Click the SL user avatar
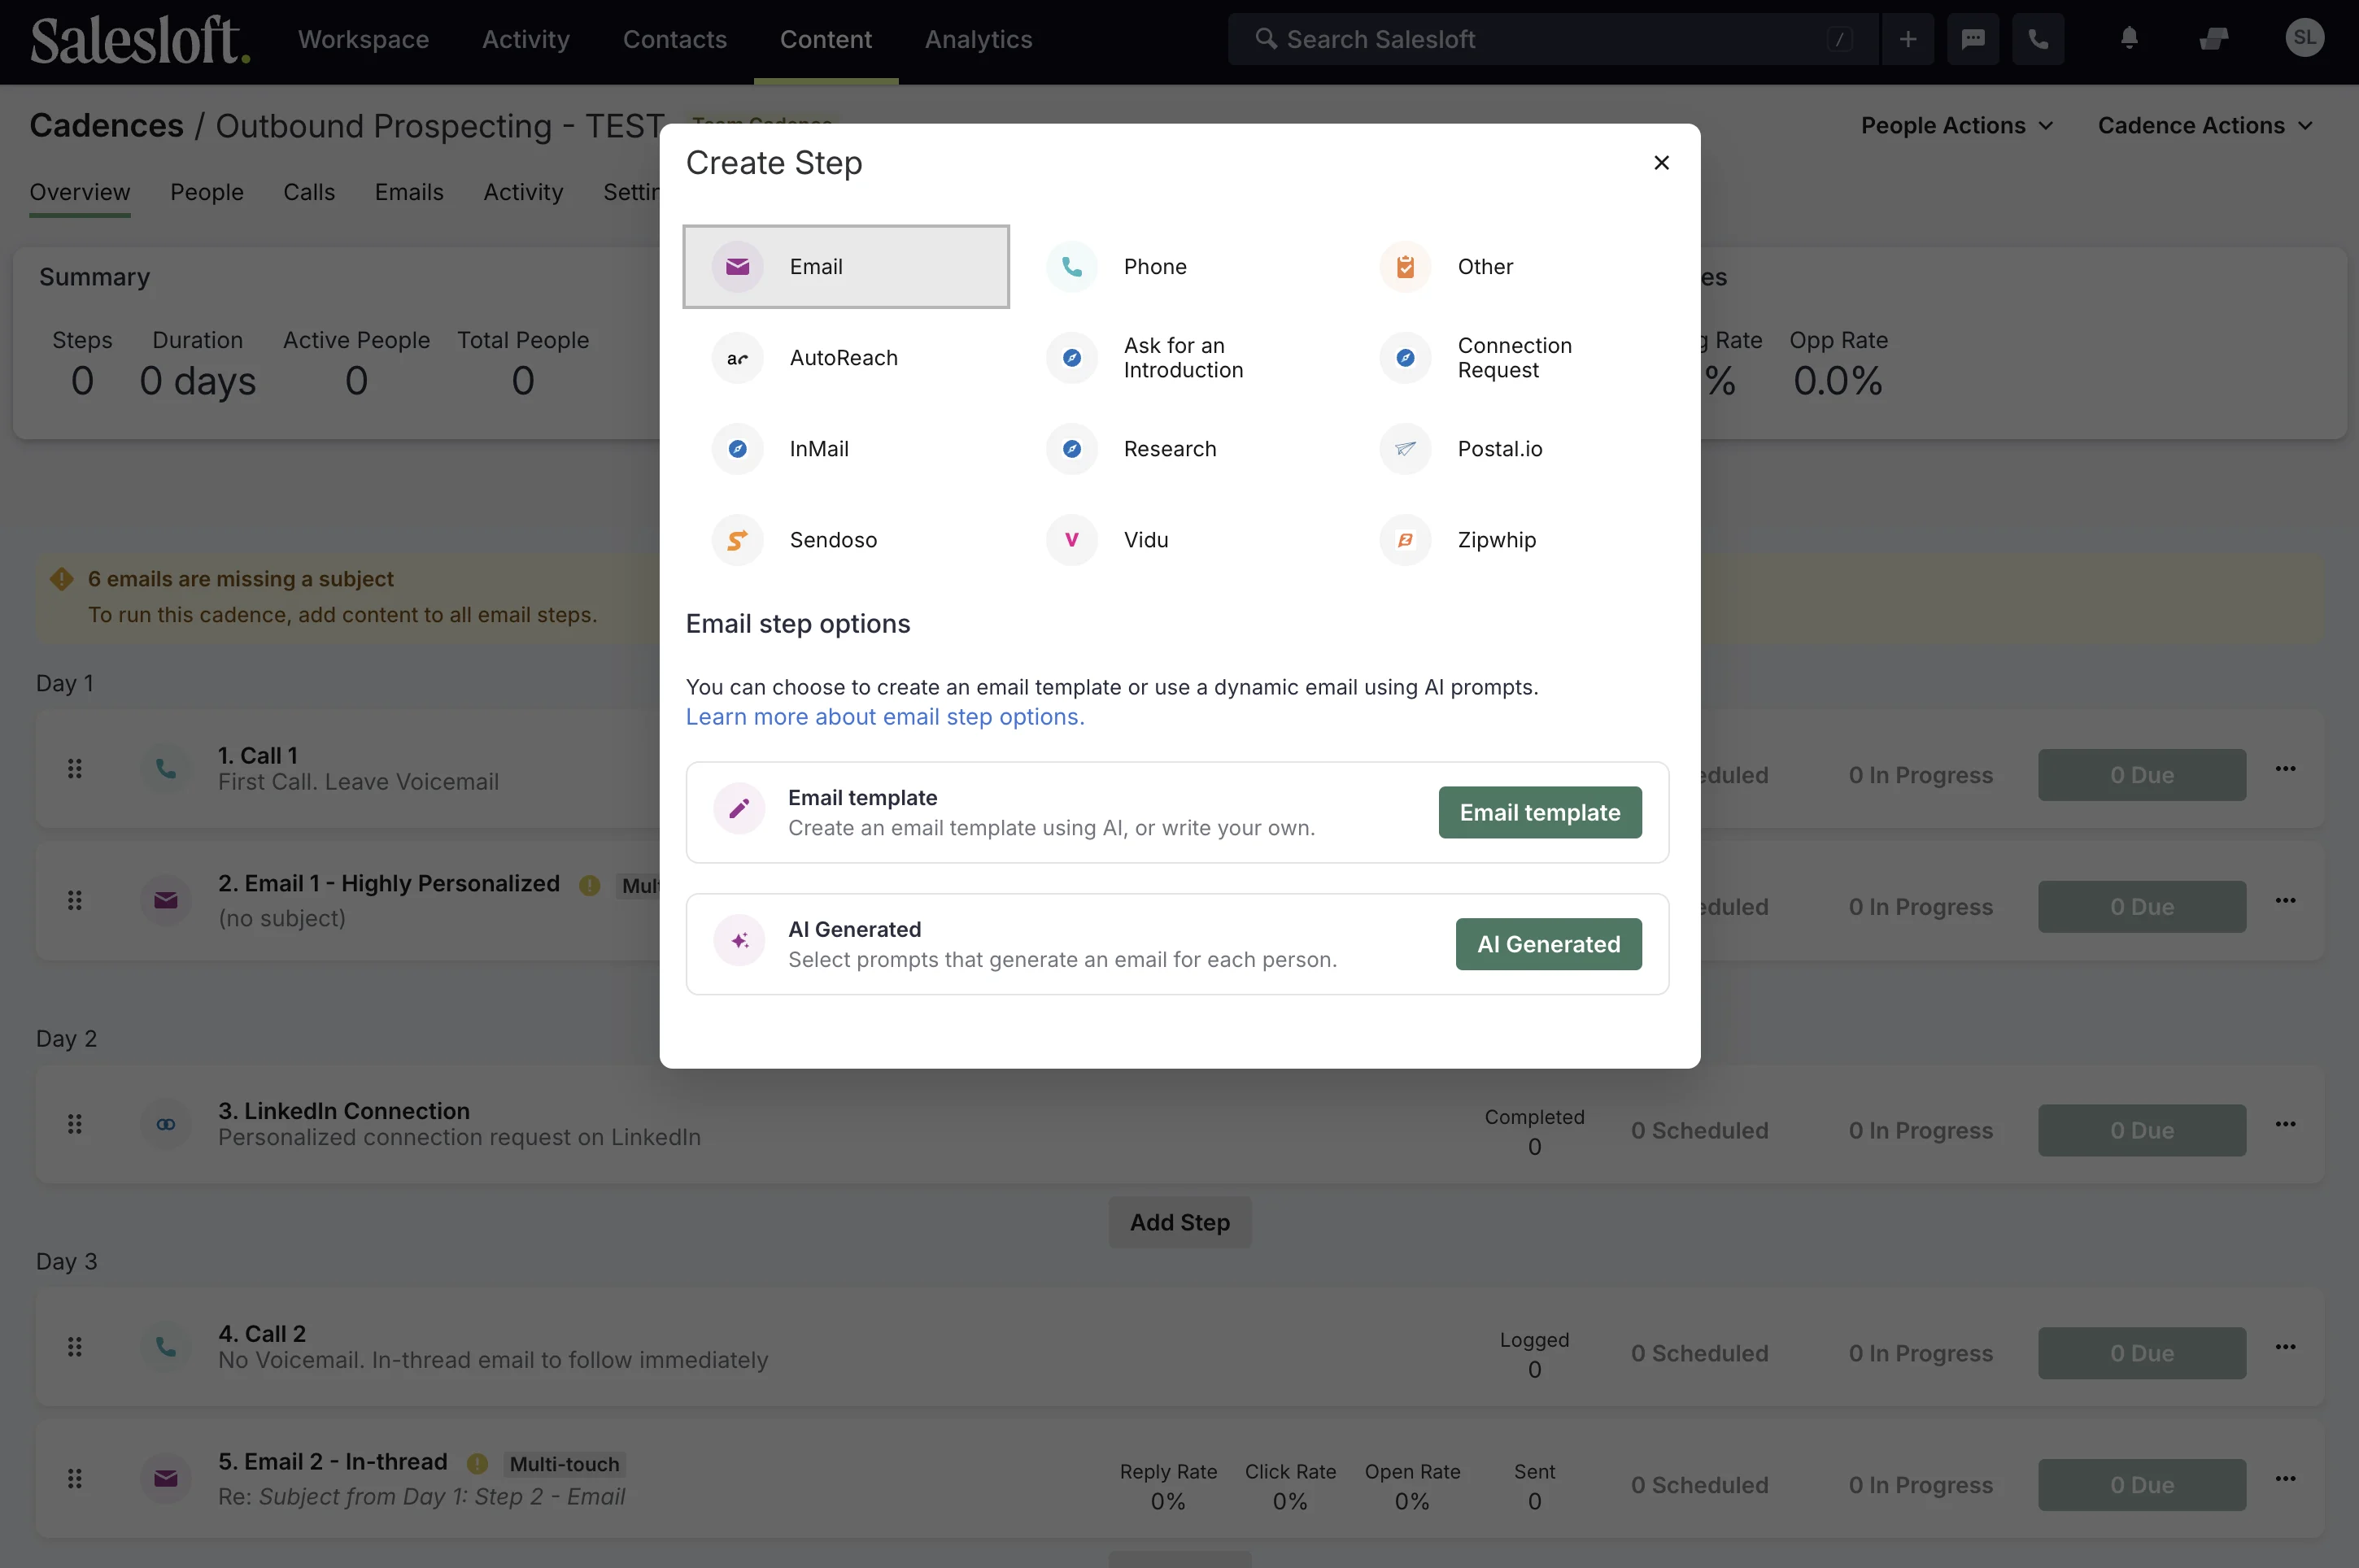 [x=2304, y=38]
